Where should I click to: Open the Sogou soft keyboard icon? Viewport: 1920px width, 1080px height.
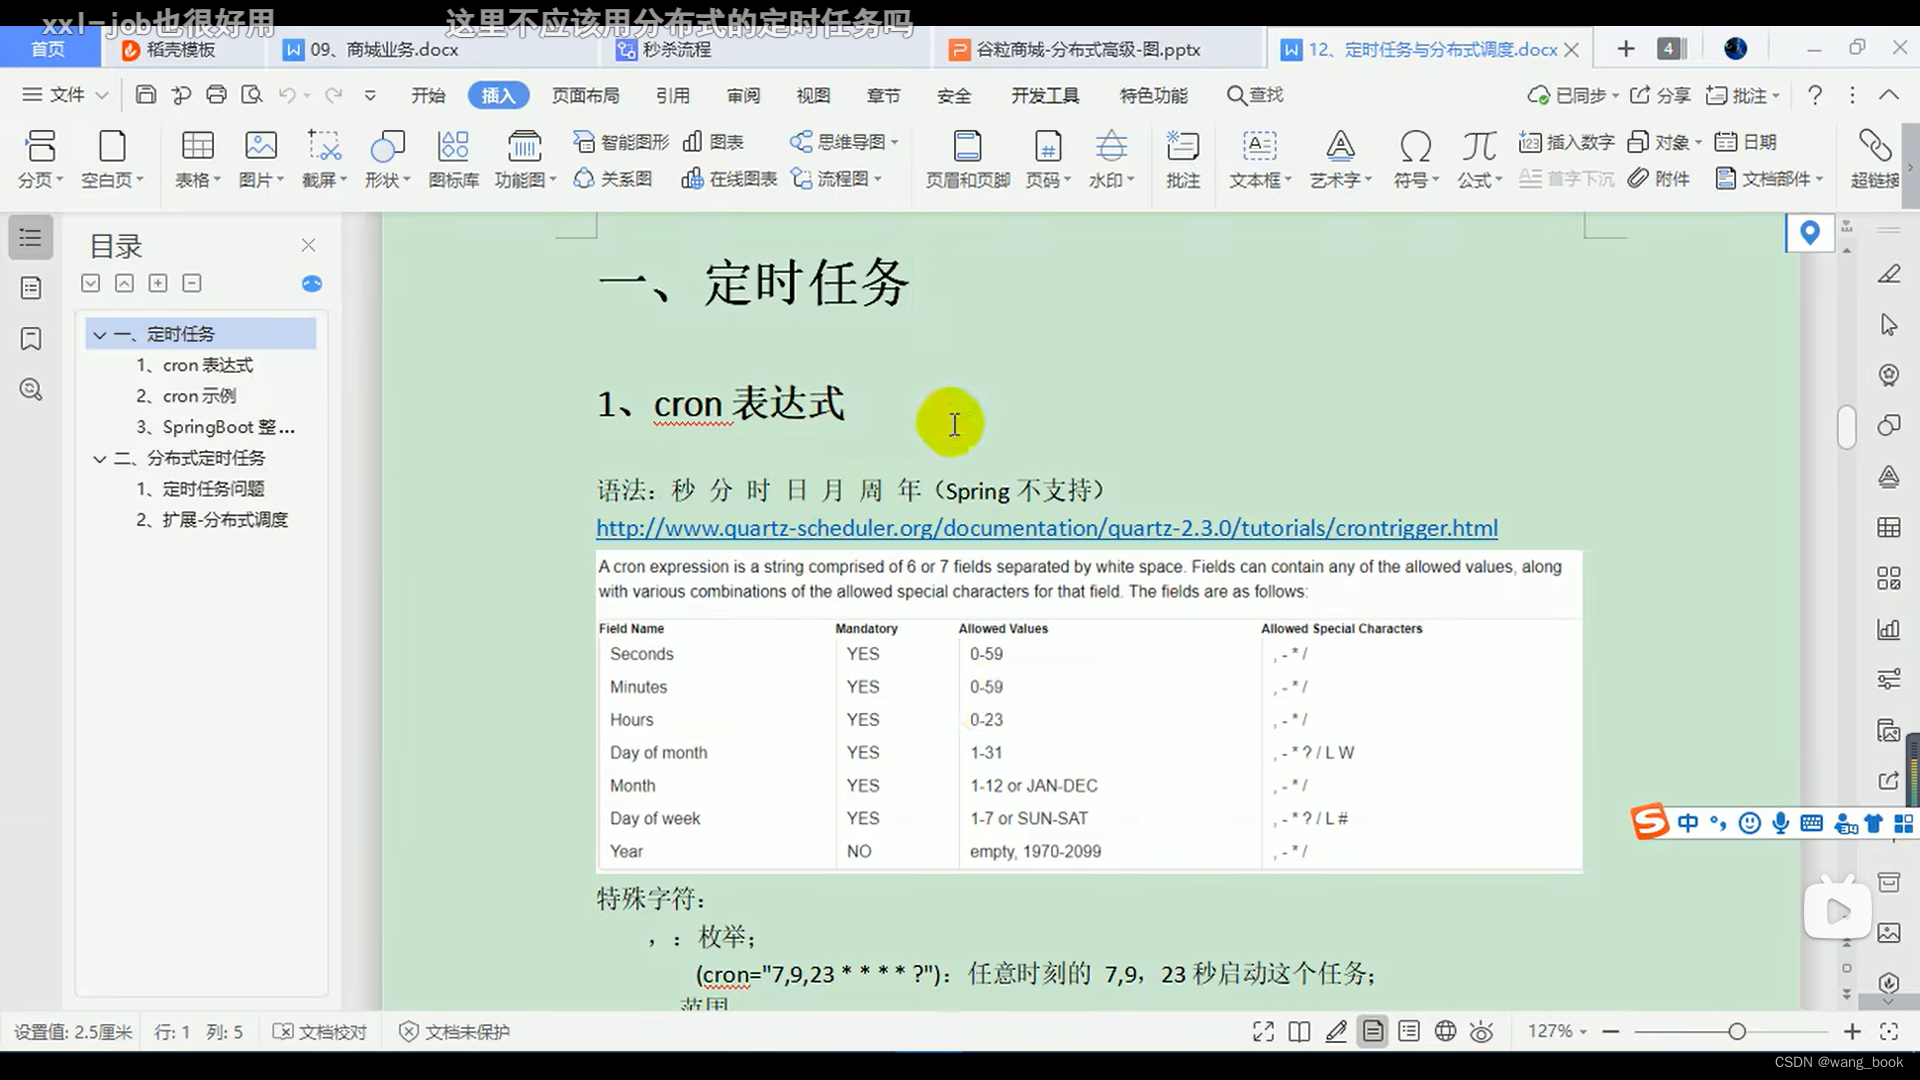[x=1811, y=823]
